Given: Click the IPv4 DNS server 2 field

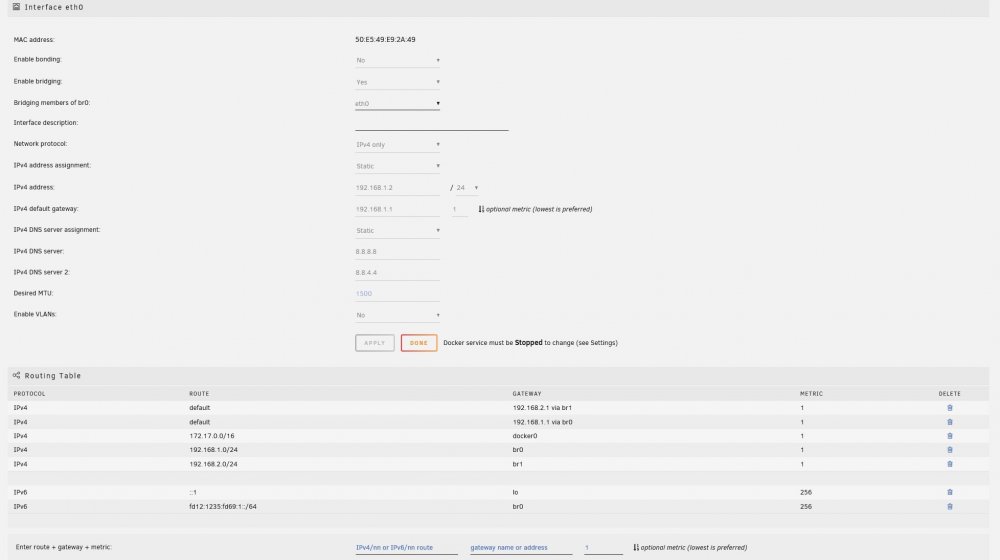Looking at the screenshot, I should pos(397,272).
